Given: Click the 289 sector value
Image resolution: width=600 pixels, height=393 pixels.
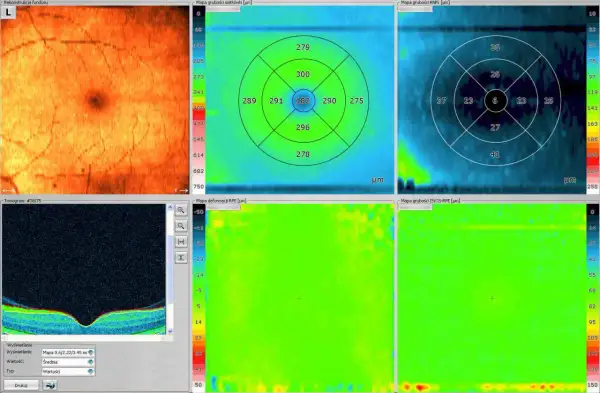Looking at the screenshot, I should tap(249, 101).
